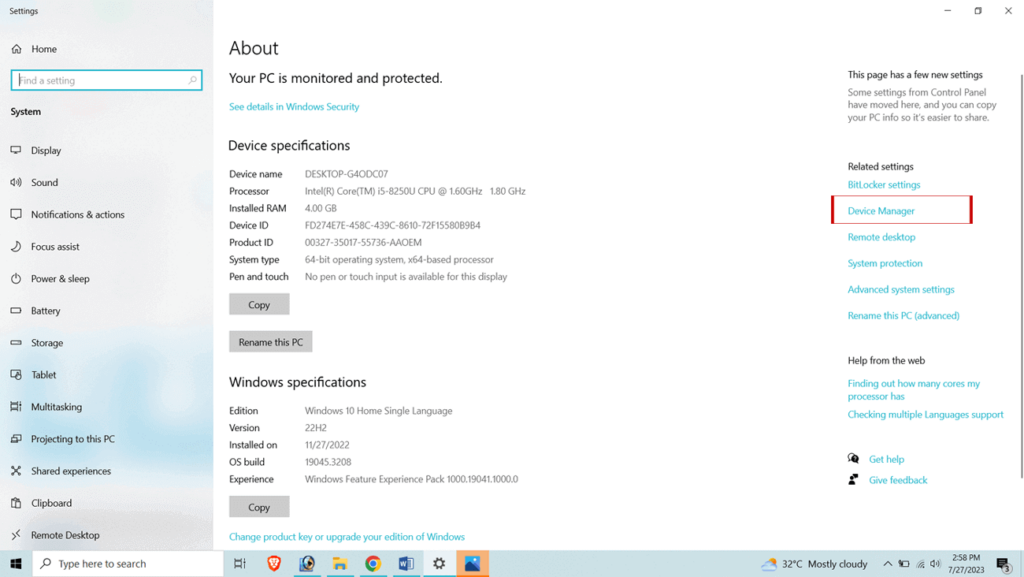Open Multitasking settings
1024x577 pixels.
pos(57,407)
